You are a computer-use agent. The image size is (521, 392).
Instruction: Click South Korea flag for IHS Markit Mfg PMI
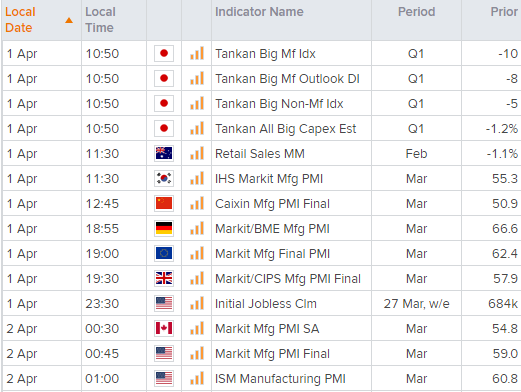click(x=164, y=178)
